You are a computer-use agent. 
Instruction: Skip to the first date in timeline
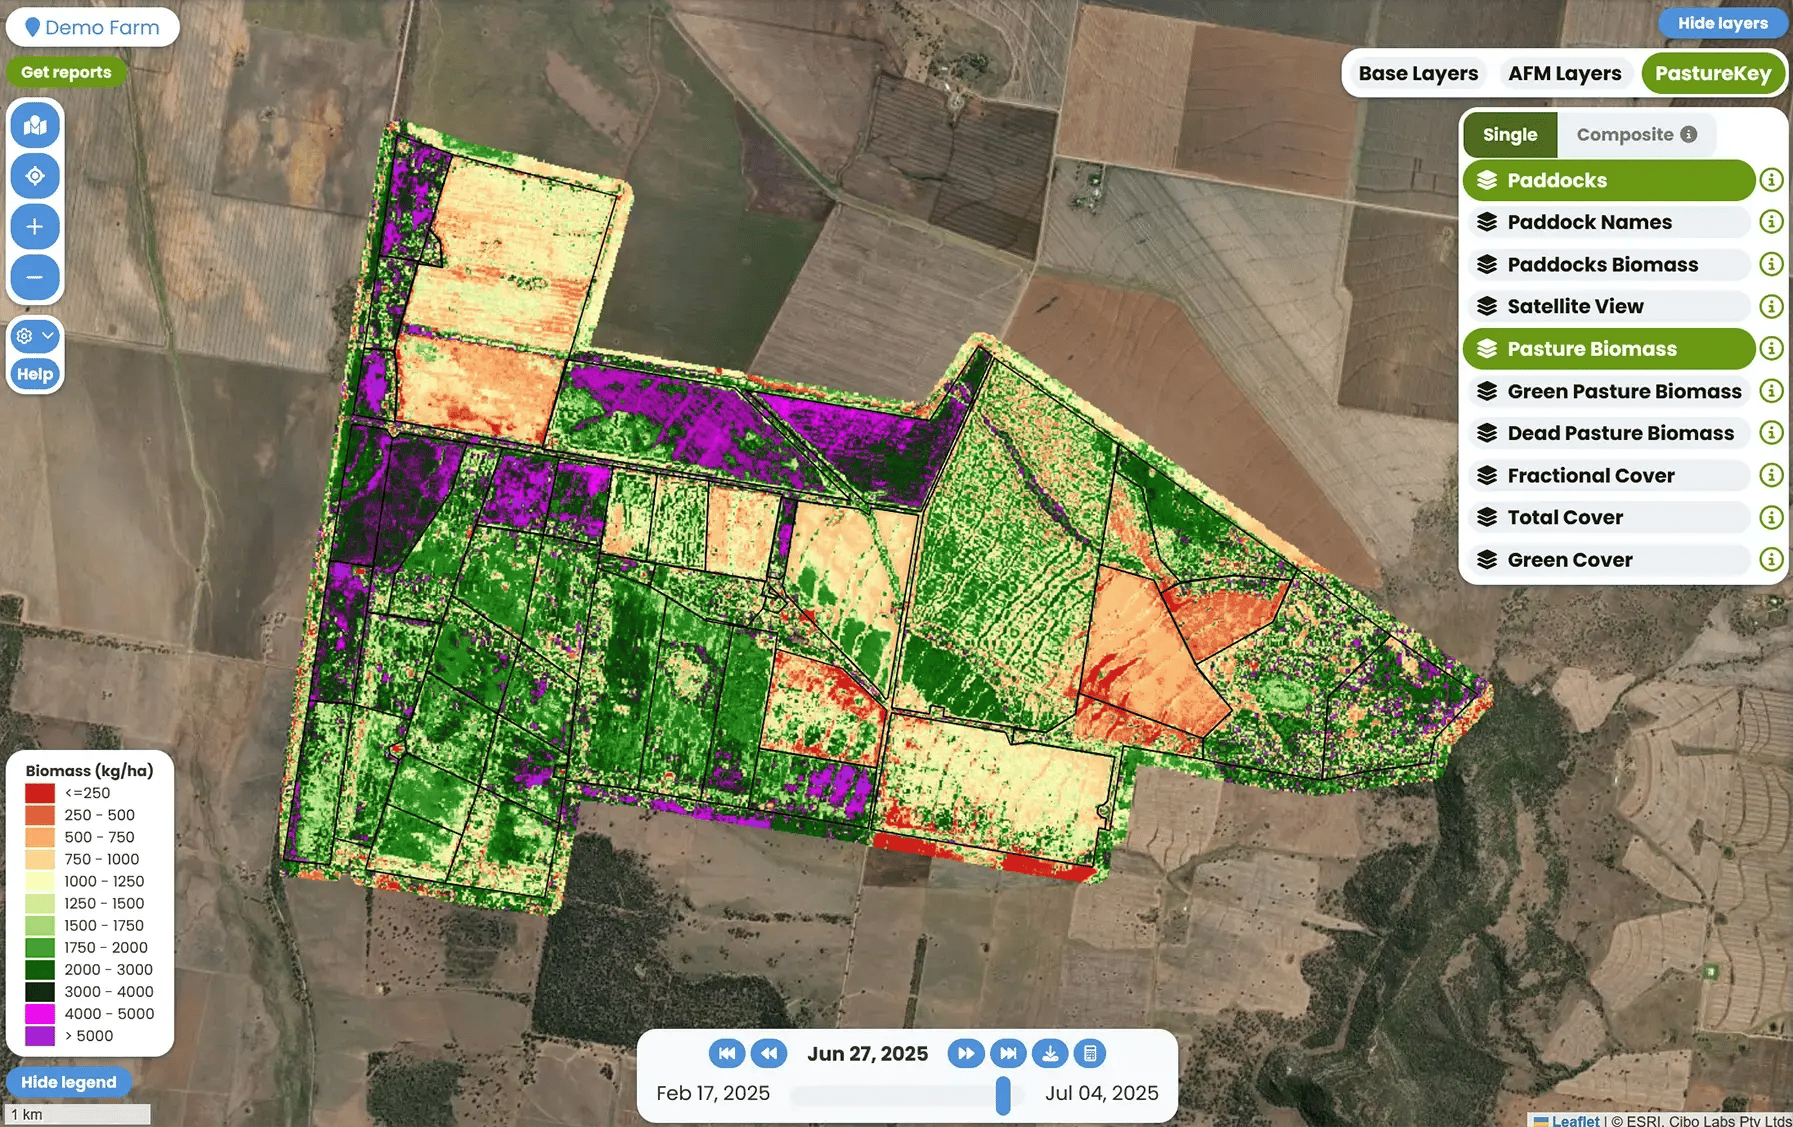tap(727, 1053)
